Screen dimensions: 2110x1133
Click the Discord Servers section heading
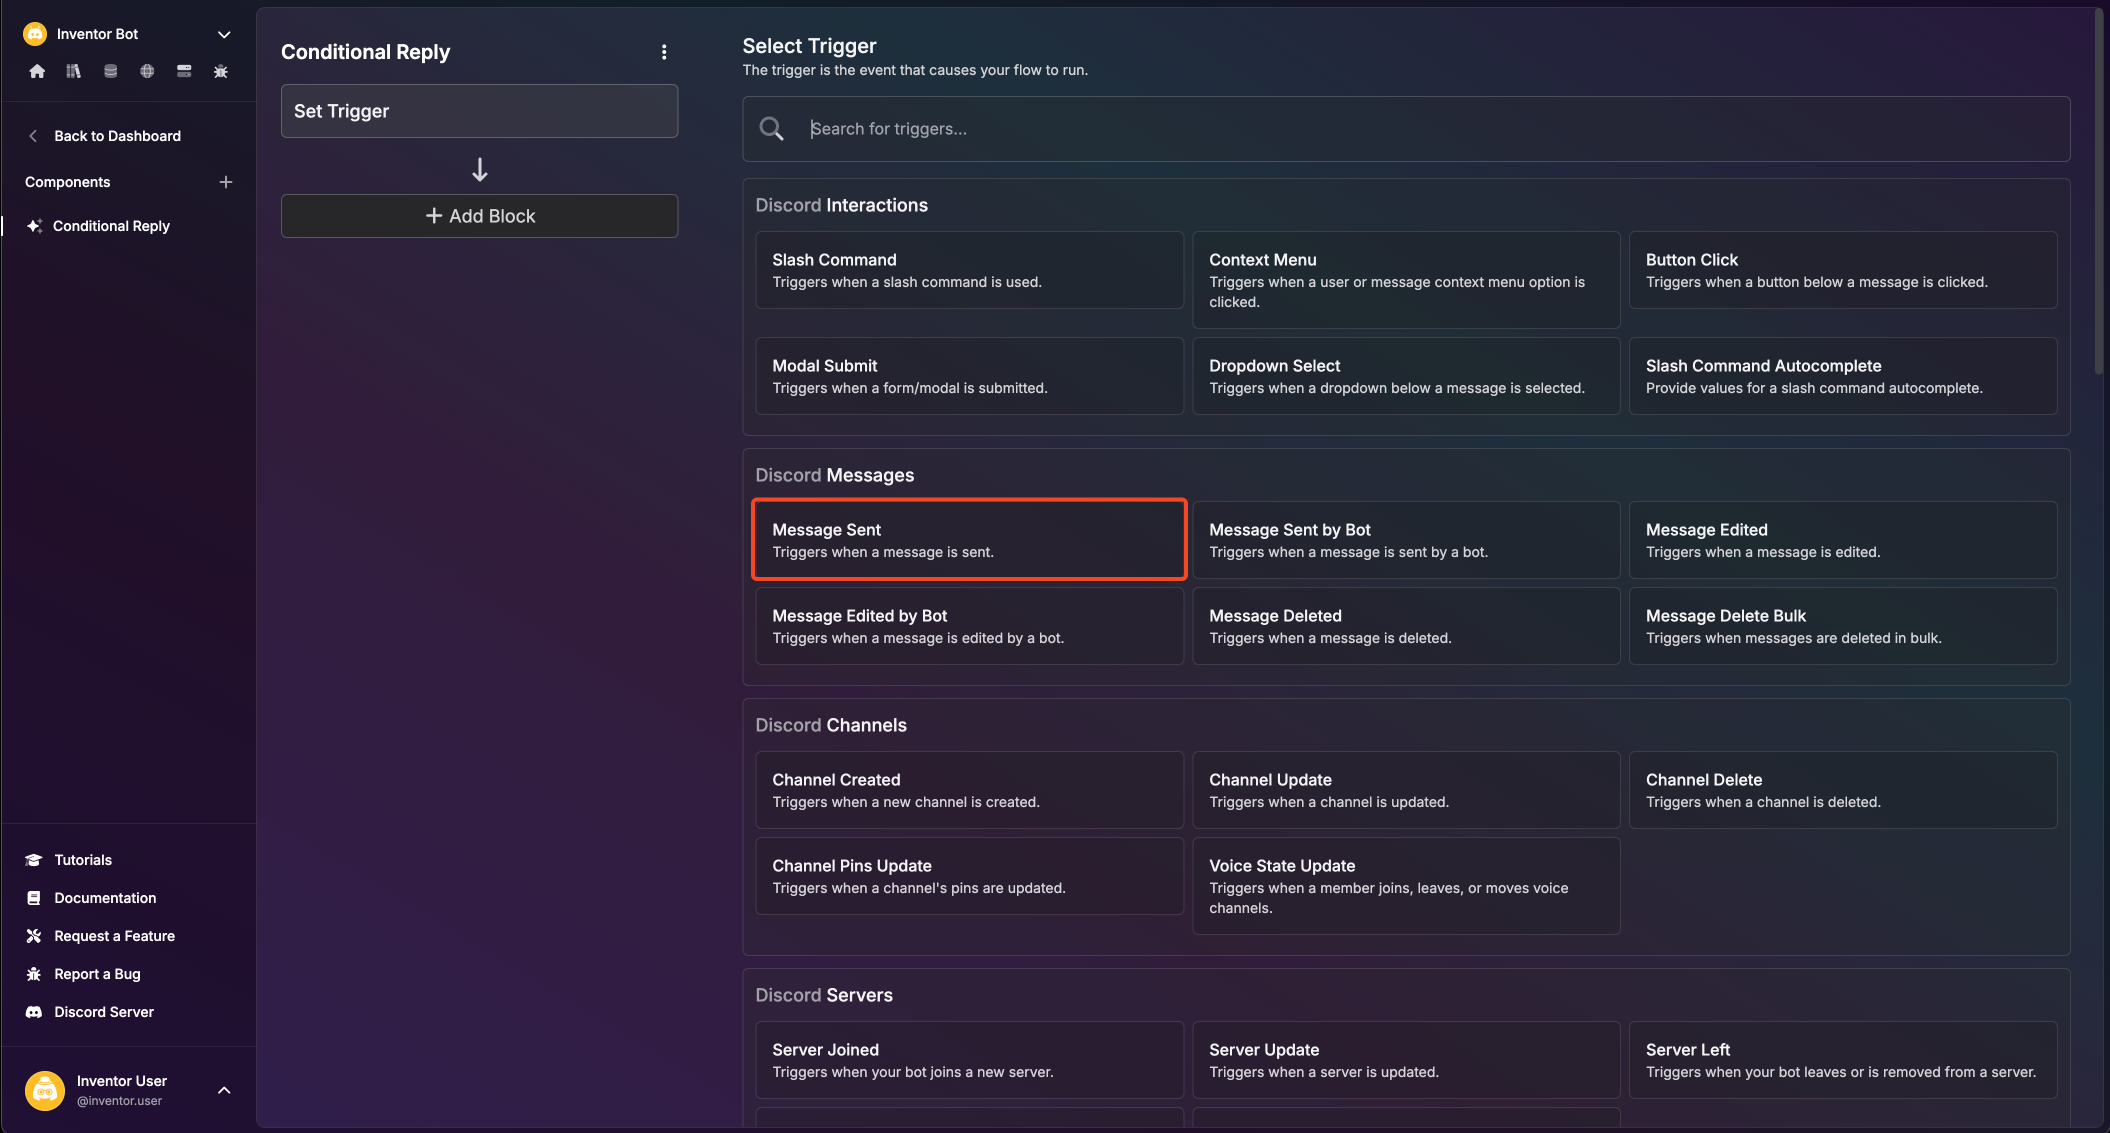click(x=824, y=995)
